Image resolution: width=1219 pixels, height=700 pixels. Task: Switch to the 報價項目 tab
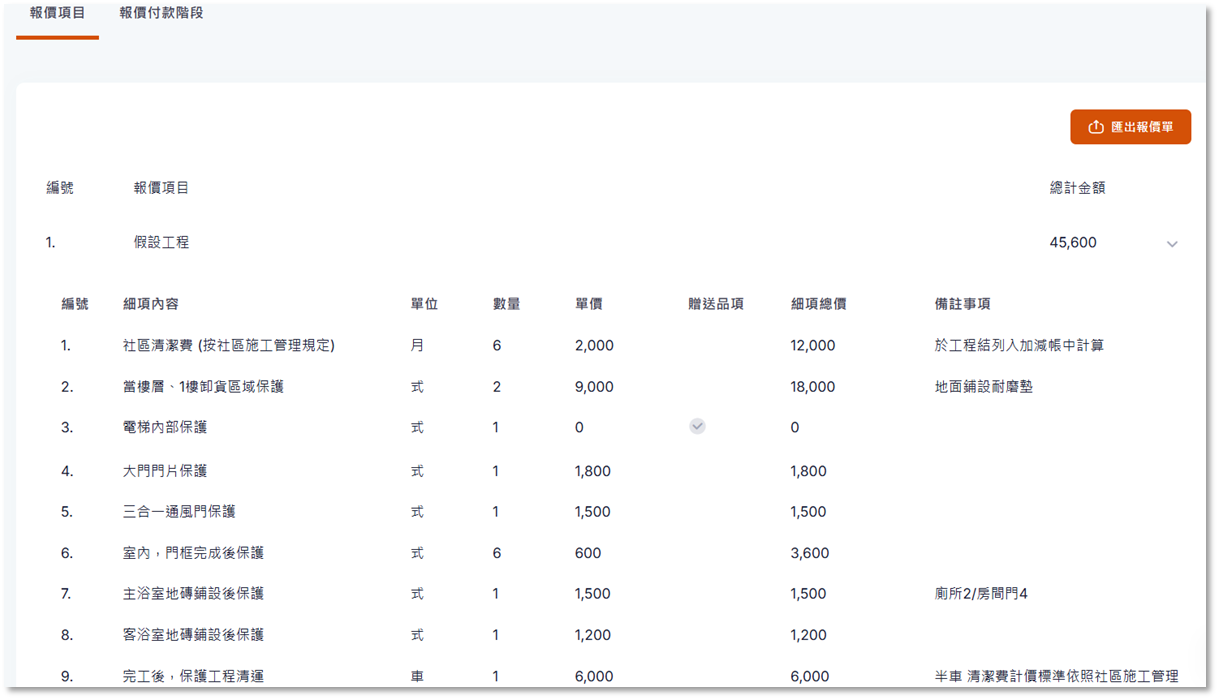coord(57,14)
